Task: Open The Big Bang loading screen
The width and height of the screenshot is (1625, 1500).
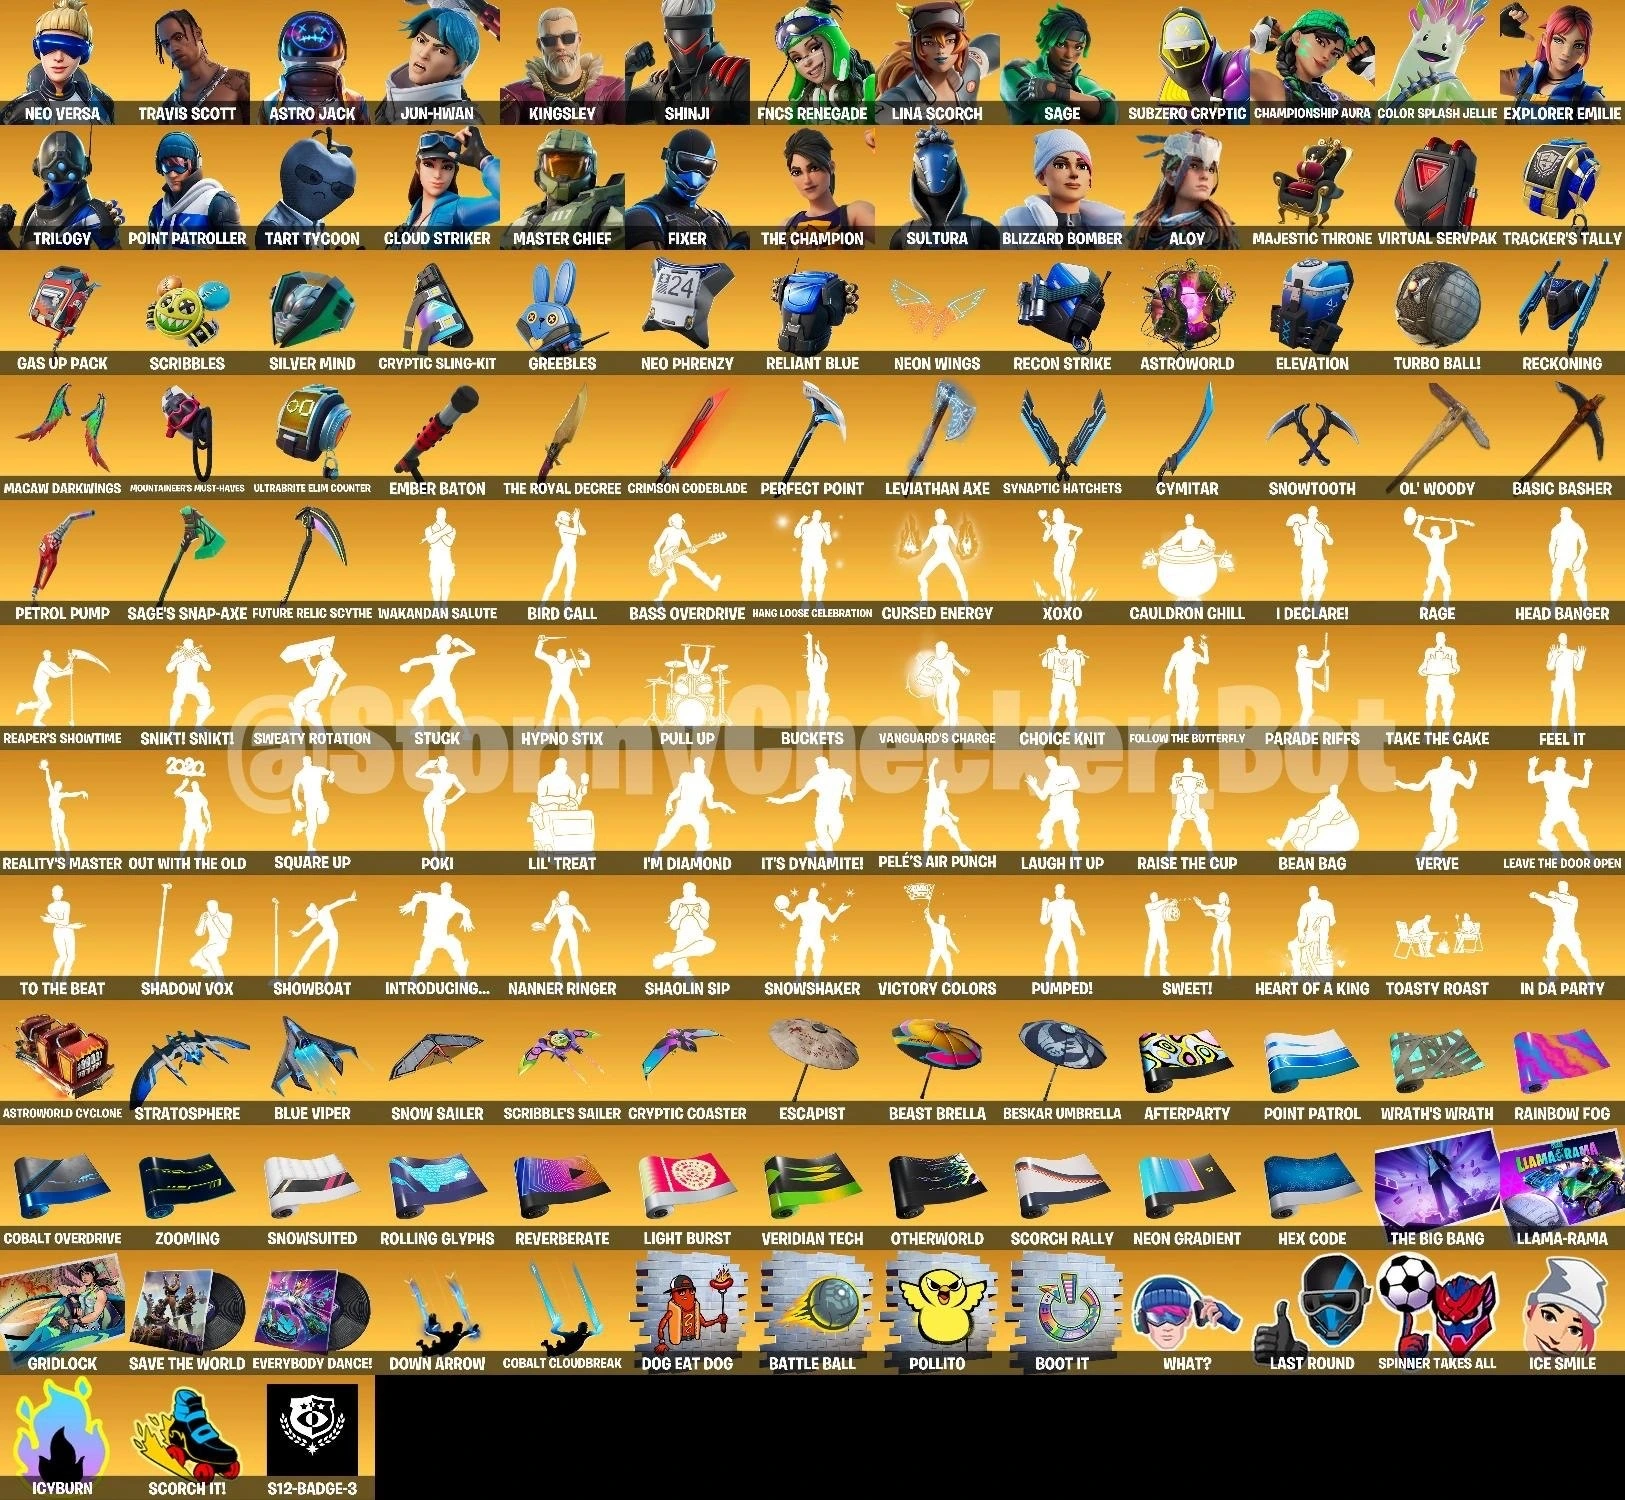Action: pos(1437,1187)
